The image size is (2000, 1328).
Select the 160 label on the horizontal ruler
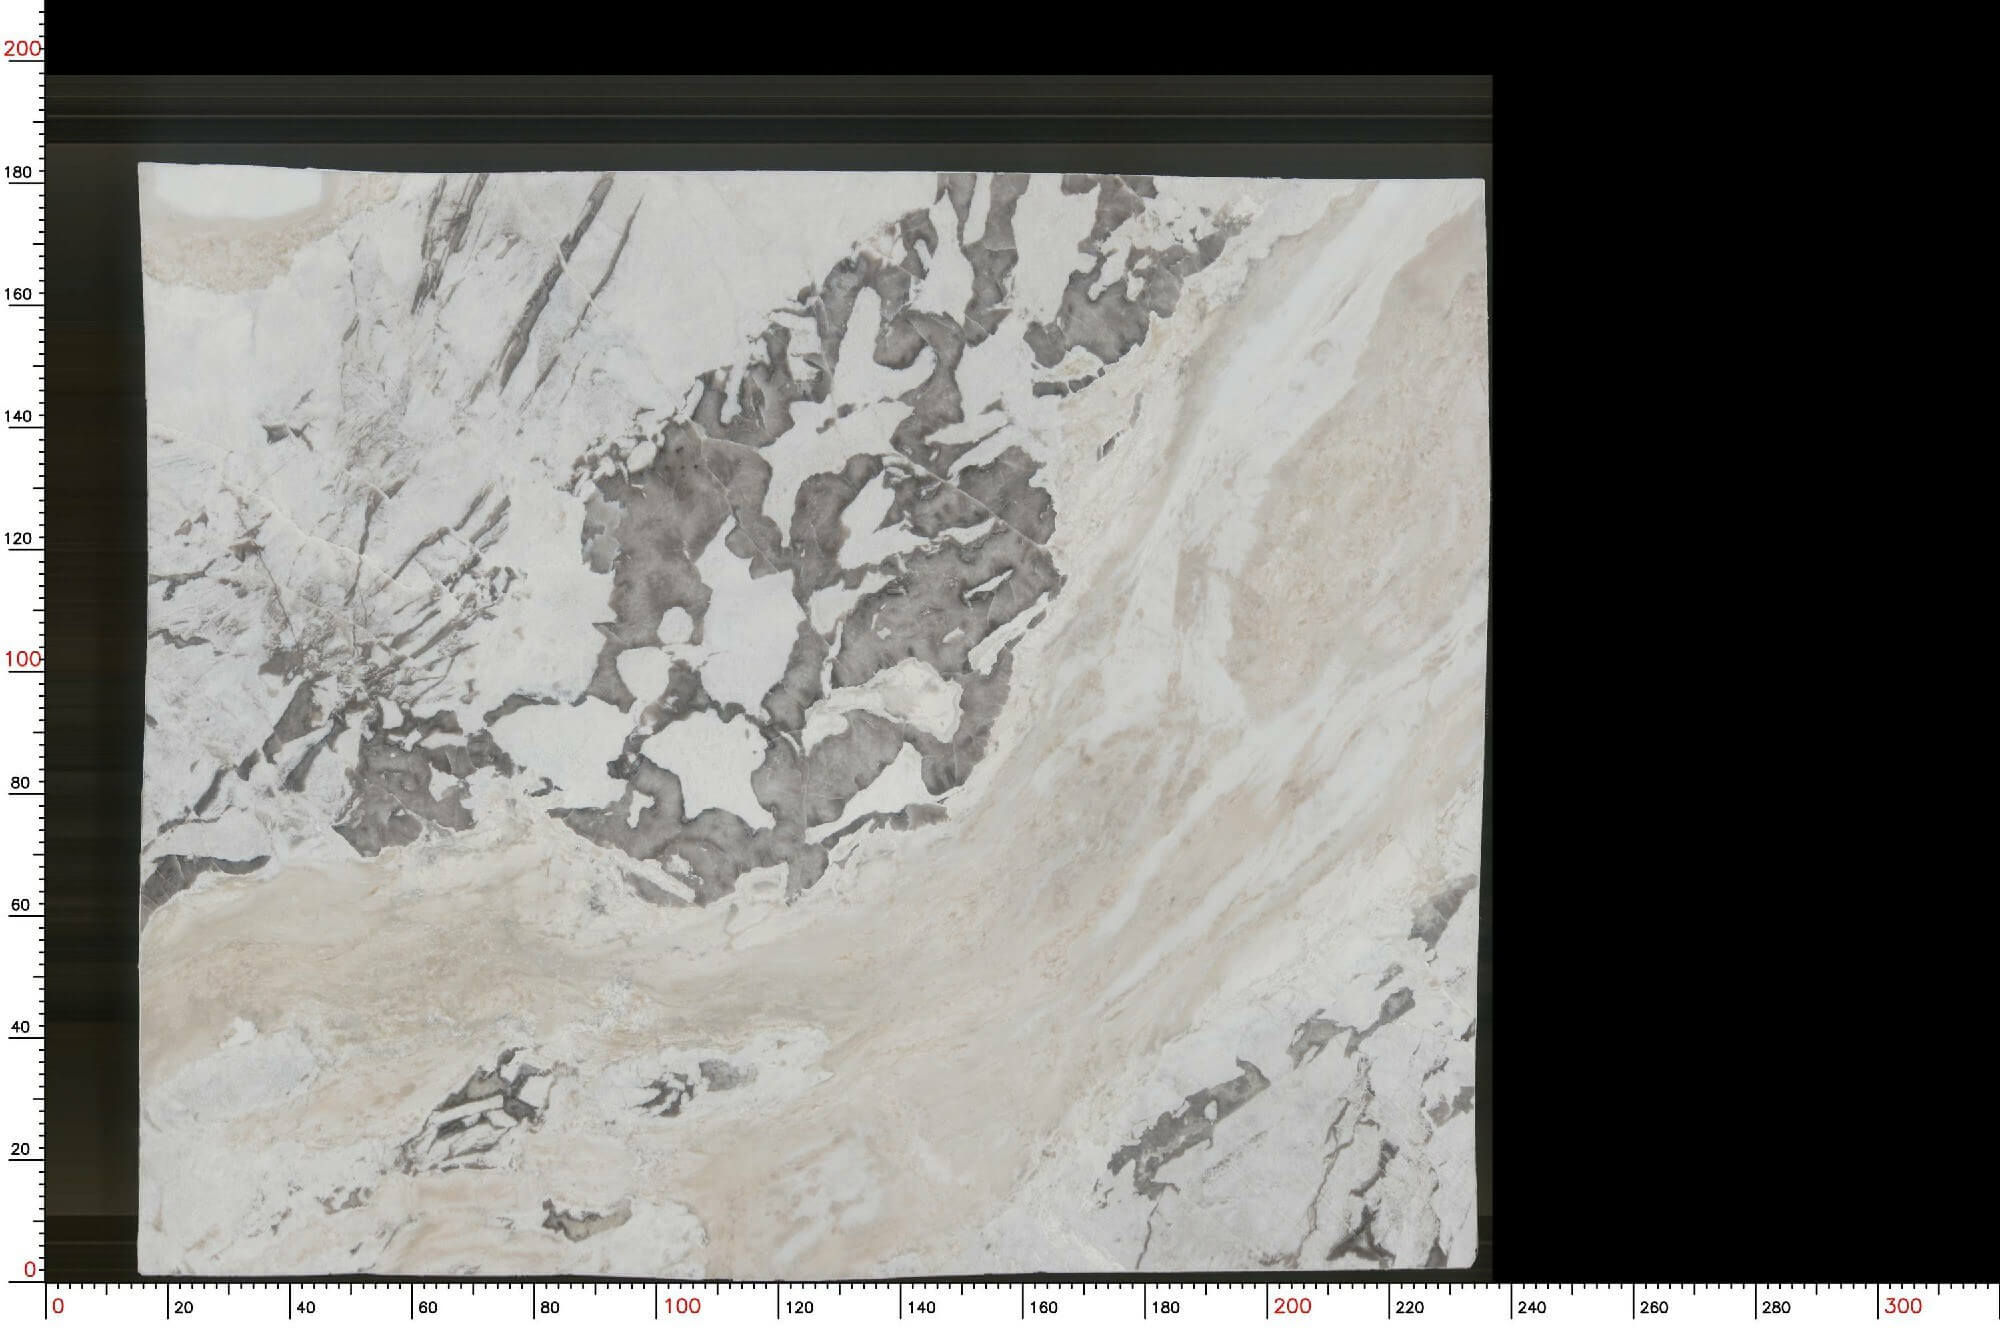tap(1043, 1307)
